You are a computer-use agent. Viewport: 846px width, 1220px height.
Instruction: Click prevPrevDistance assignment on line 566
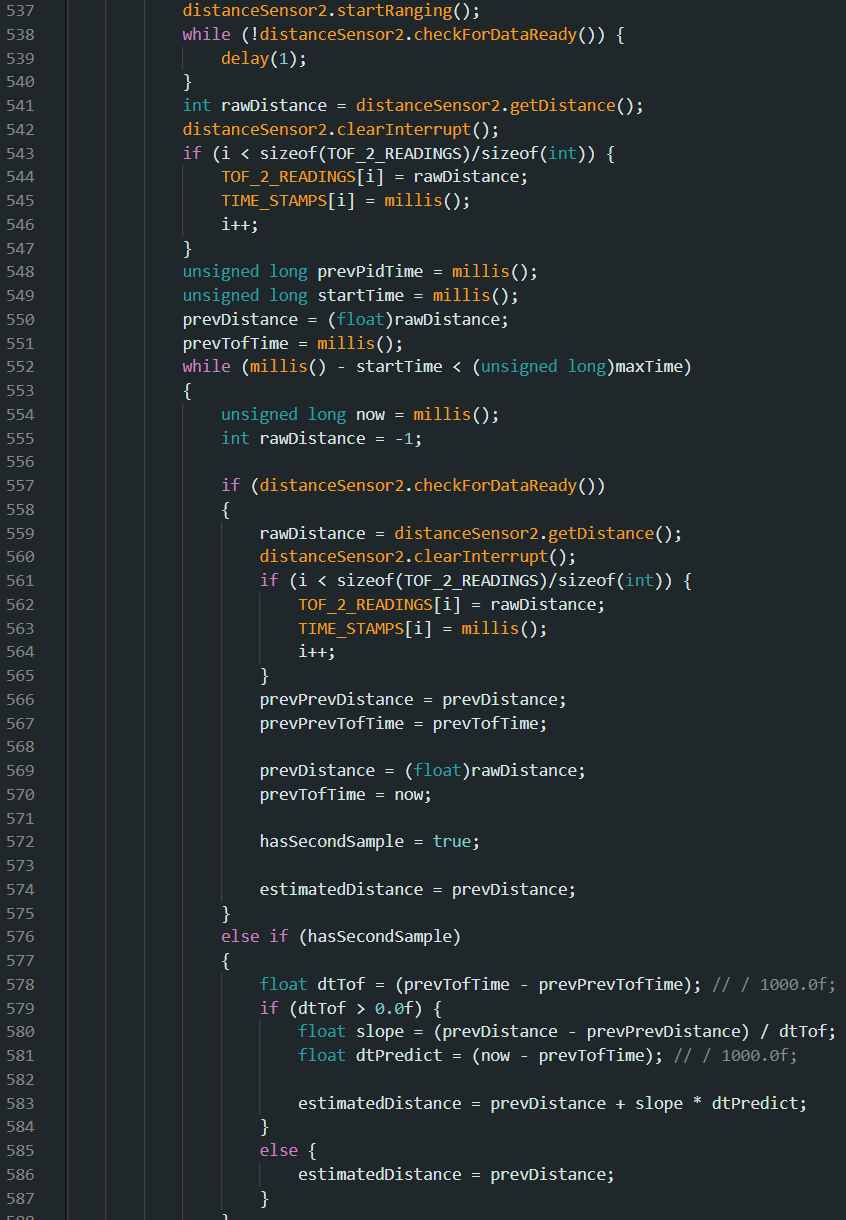click(x=336, y=699)
